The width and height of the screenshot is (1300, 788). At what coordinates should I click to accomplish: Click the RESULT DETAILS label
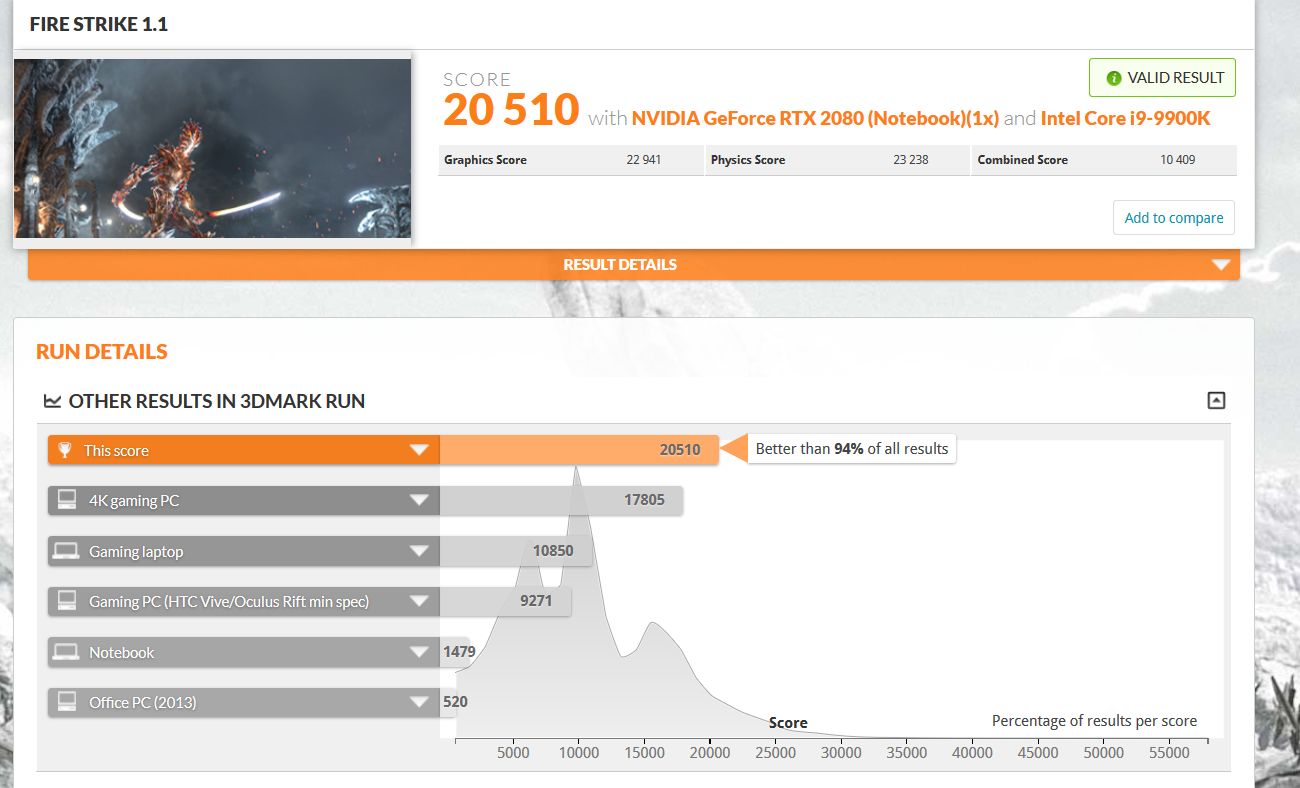click(x=620, y=265)
